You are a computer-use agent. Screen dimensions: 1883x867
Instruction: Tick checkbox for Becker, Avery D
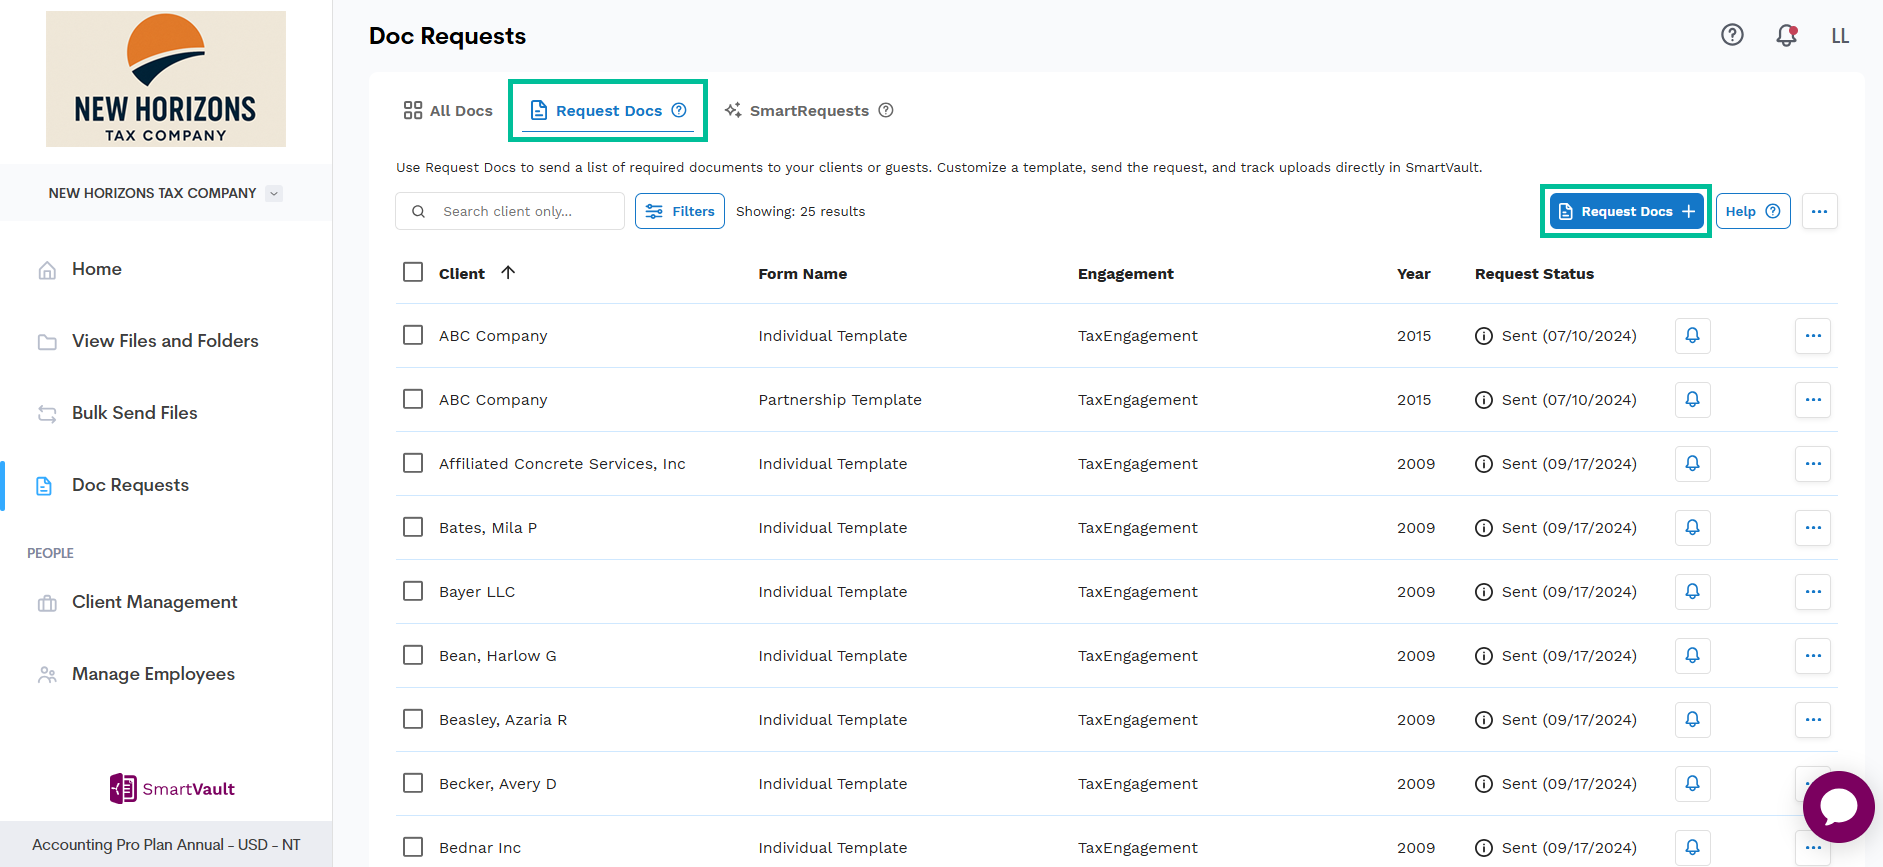click(413, 783)
